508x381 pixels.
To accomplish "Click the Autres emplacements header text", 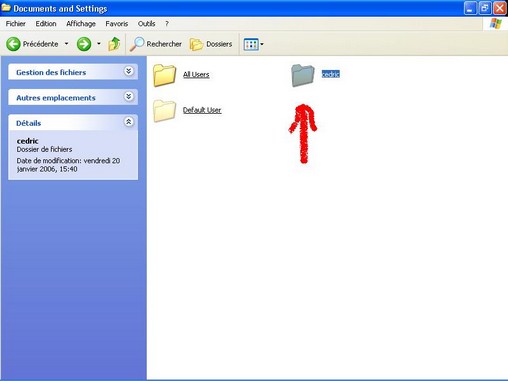I will click(56, 98).
